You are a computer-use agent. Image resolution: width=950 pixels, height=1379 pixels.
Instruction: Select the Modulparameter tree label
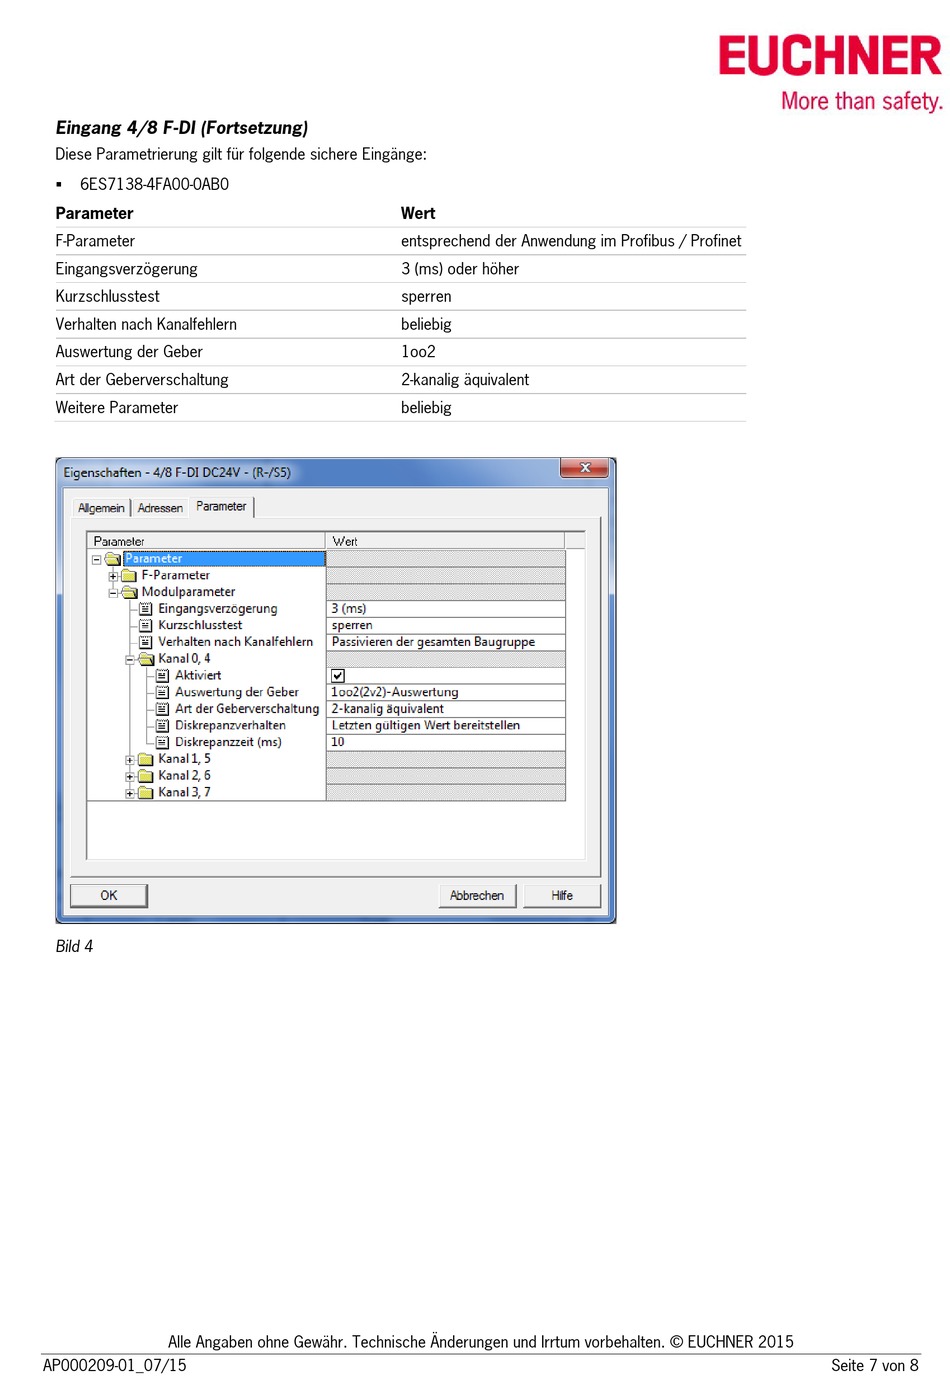coord(188,592)
